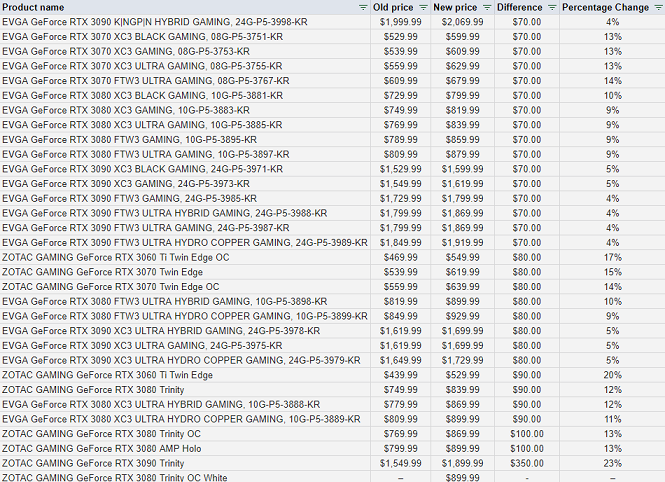Select 3090 XC3 ULTRA GAMING 3975 cell
The width and height of the screenshot is (665, 482).
[x=185, y=345]
